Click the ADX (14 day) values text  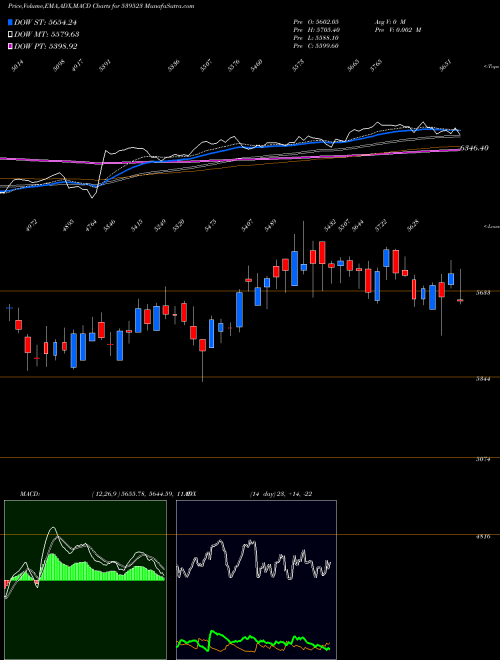(x=281, y=494)
